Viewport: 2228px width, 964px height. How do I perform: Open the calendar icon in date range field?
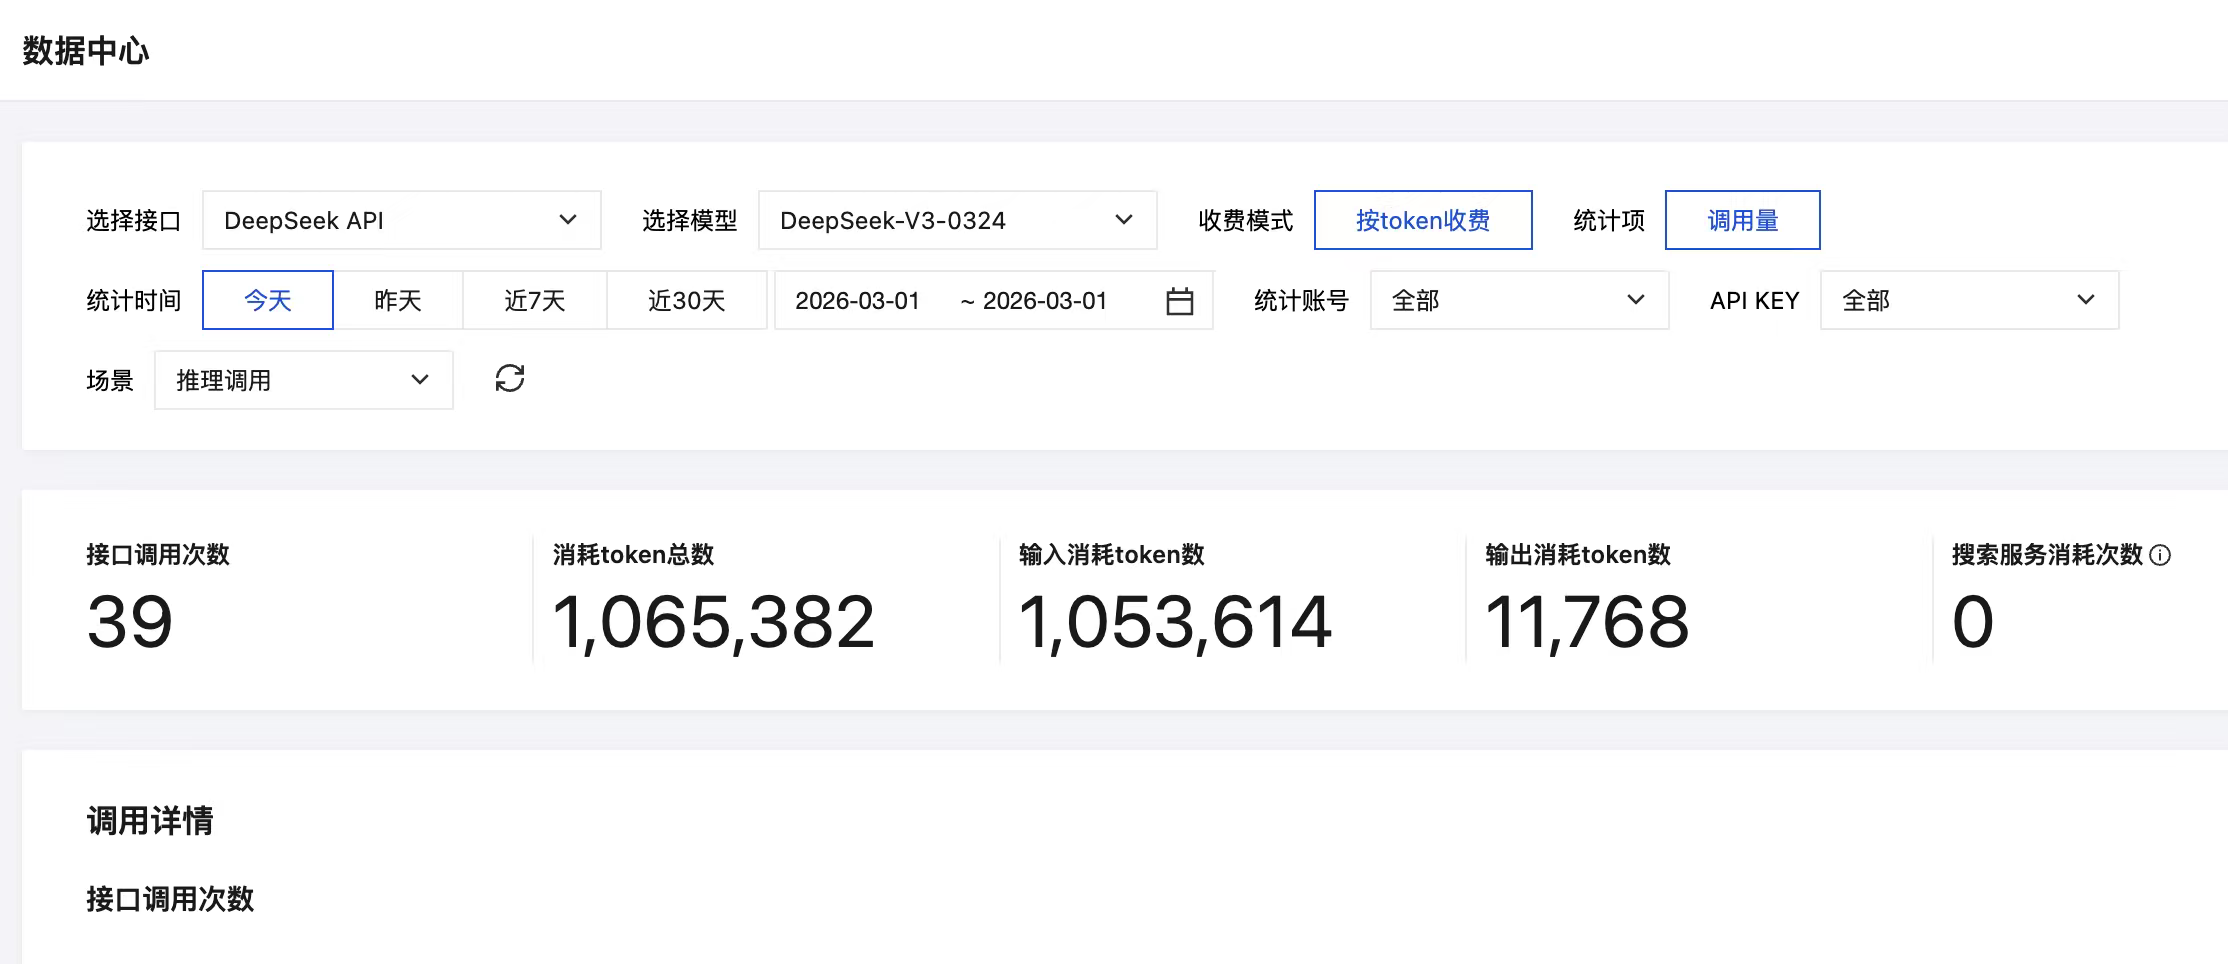pyautogui.click(x=1180, y=301)
